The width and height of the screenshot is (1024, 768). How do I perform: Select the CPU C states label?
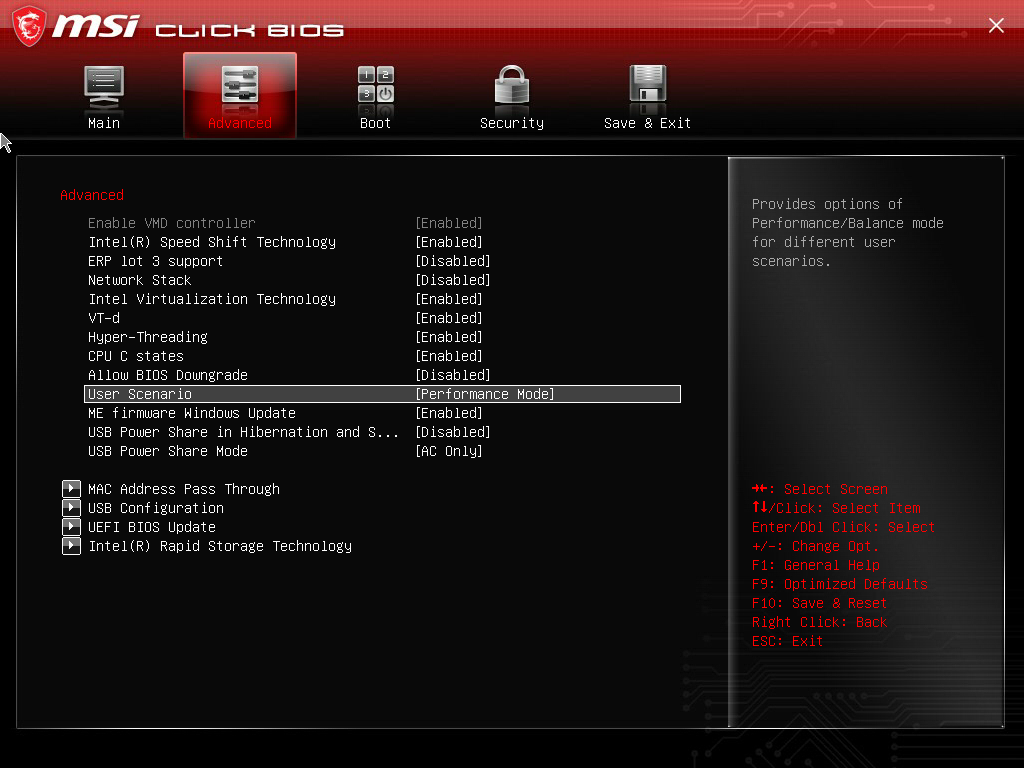coord(135,356)
